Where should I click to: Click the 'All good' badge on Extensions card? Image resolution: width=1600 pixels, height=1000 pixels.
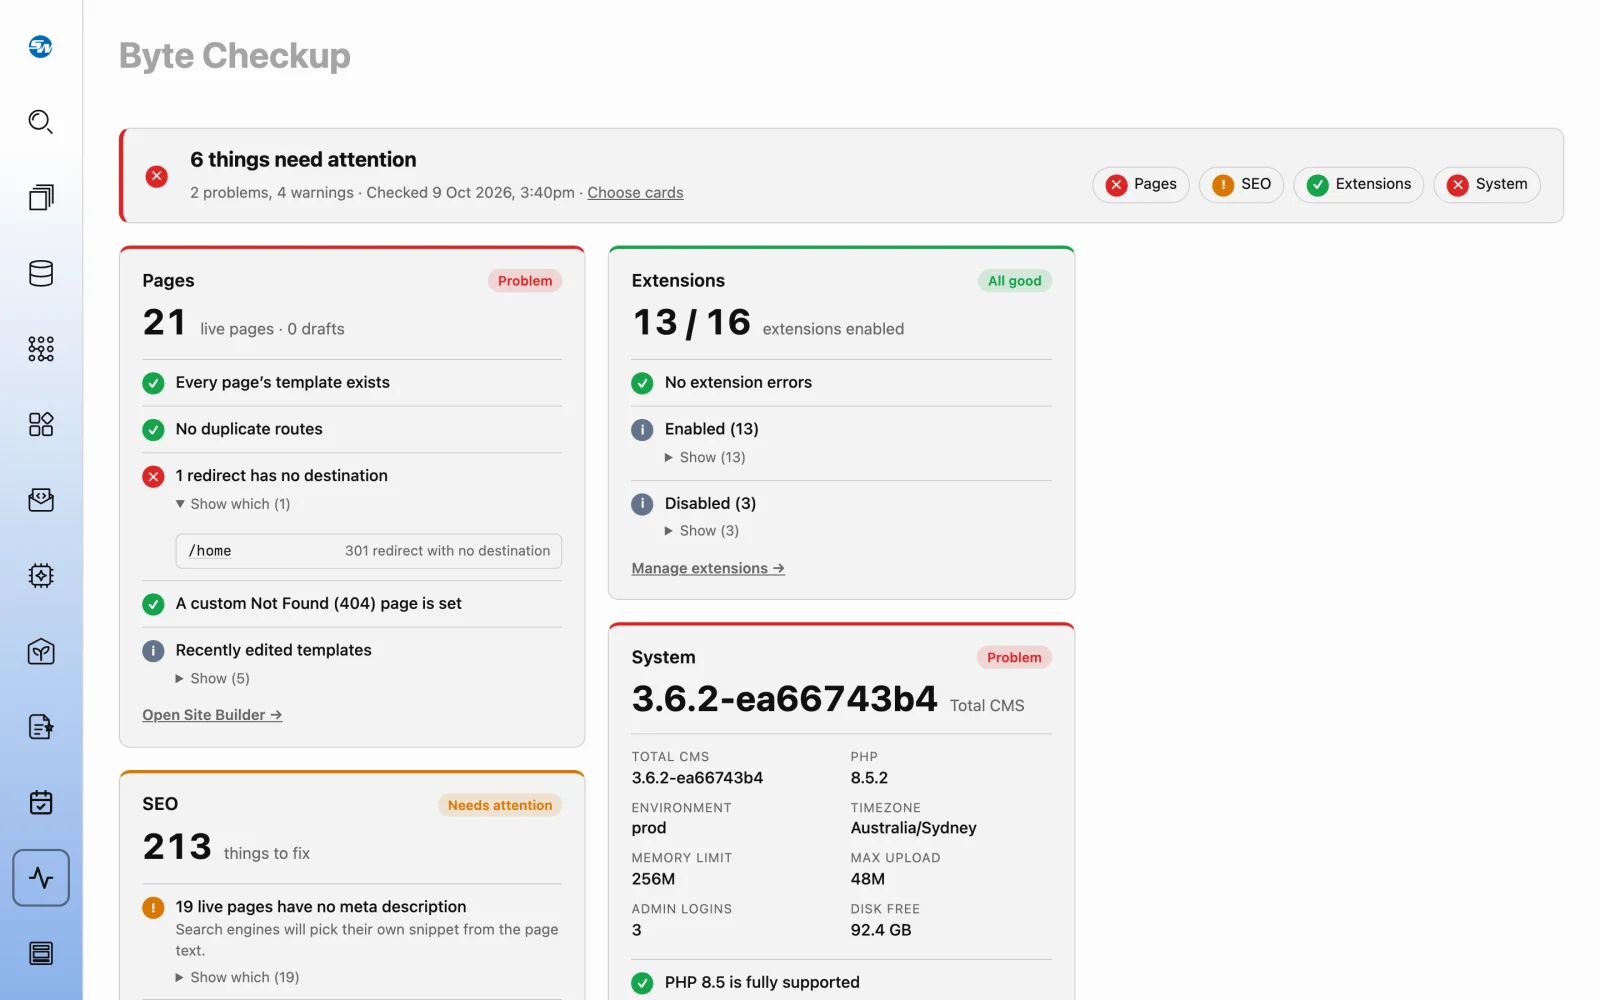tap(1015, 281)
